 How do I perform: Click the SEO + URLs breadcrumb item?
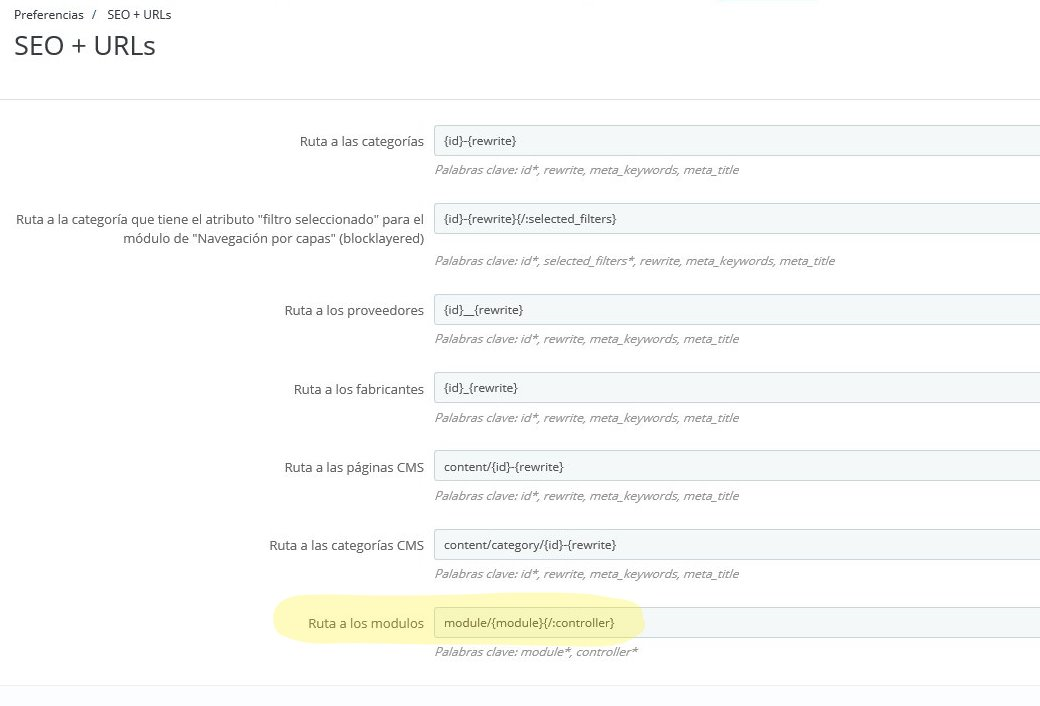[x=139, y=15]
